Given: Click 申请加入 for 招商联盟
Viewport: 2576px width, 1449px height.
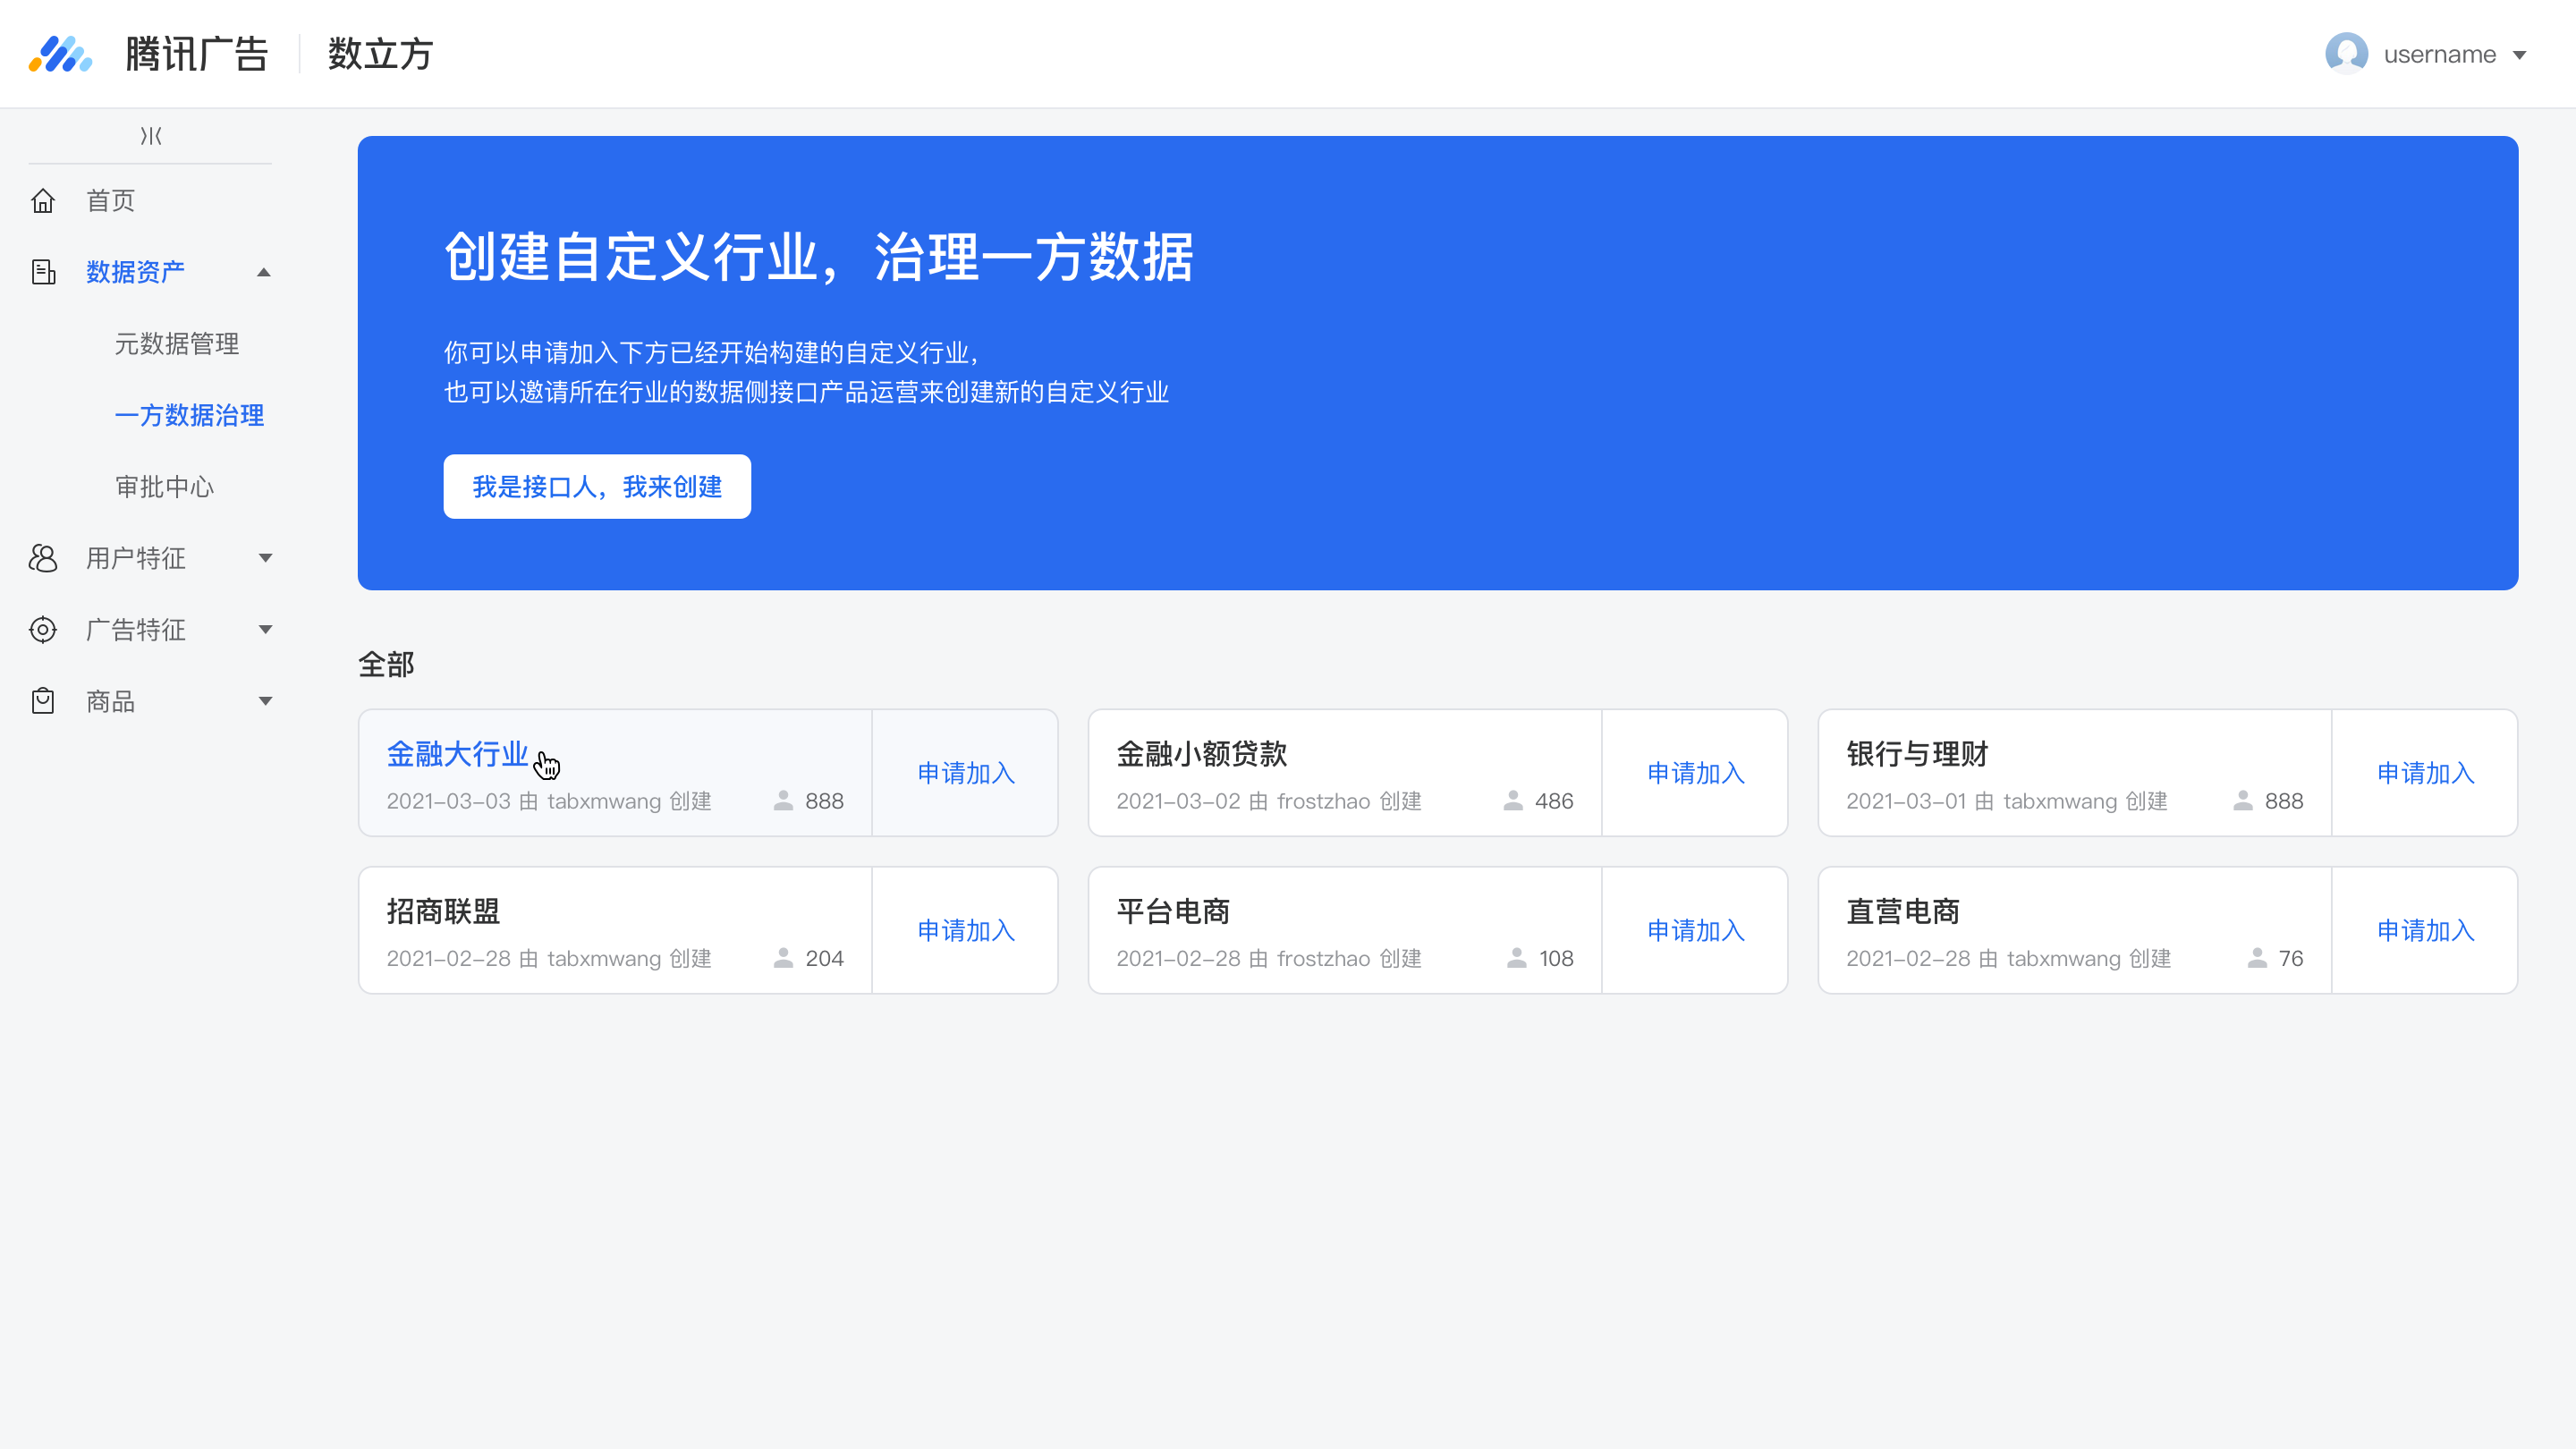Looking at the screenshot, I should point(966,930).
